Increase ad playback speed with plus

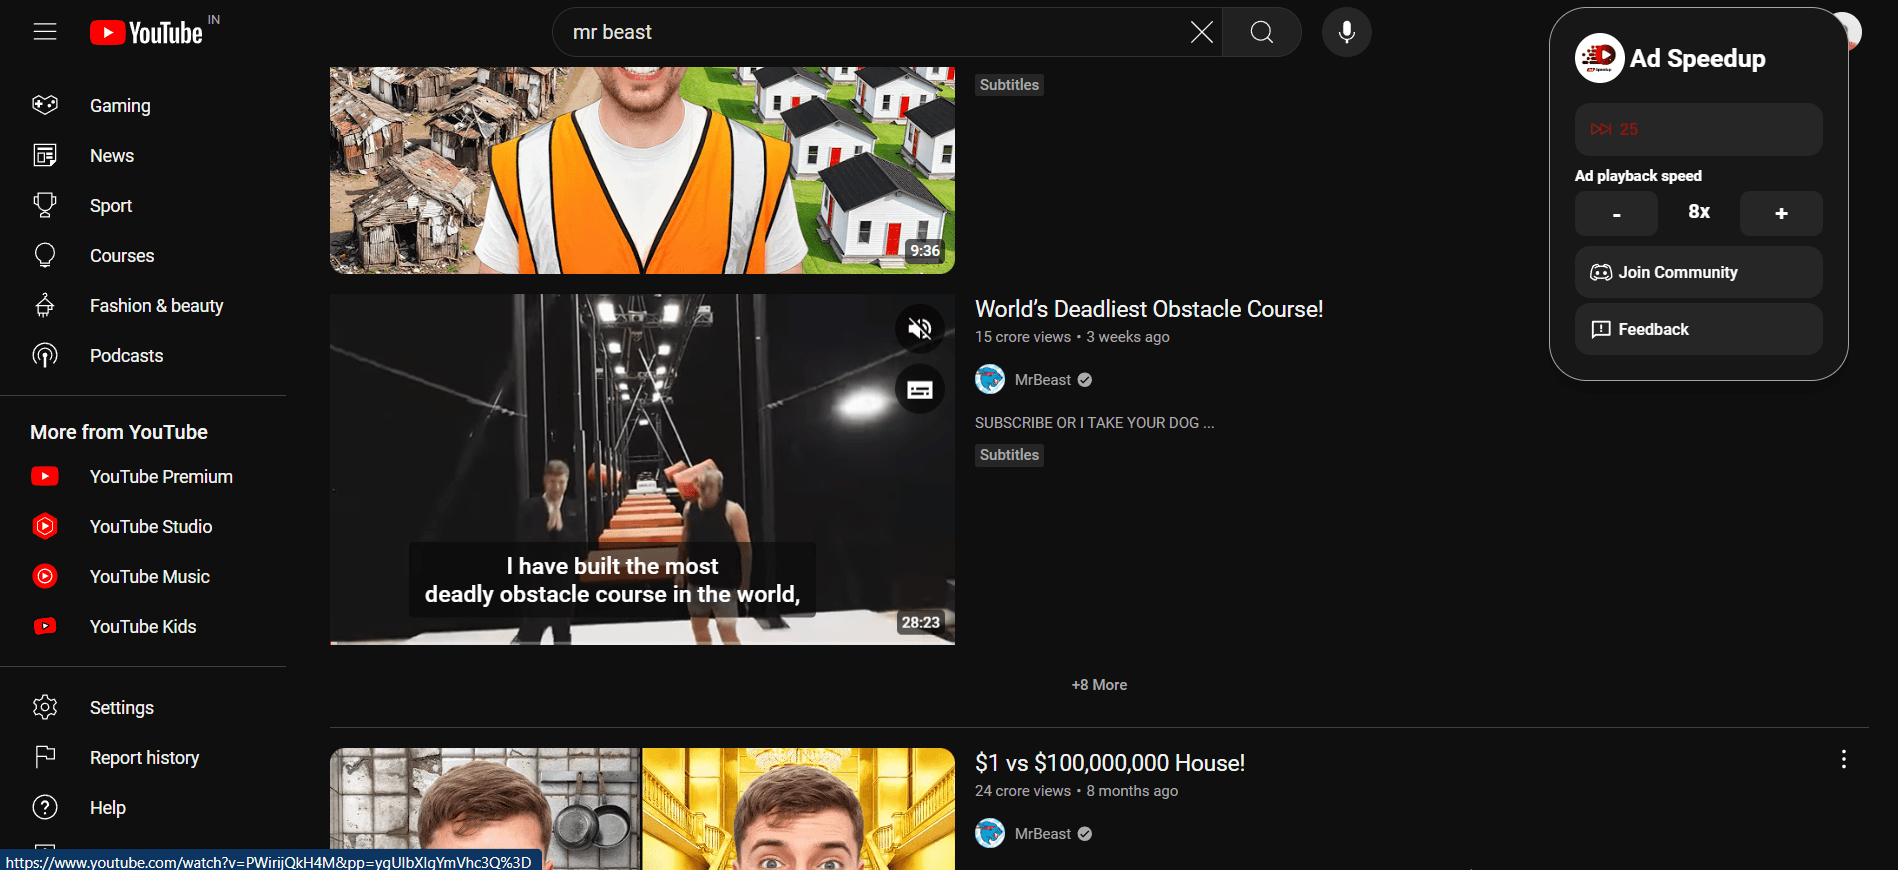coord(1781,213)
